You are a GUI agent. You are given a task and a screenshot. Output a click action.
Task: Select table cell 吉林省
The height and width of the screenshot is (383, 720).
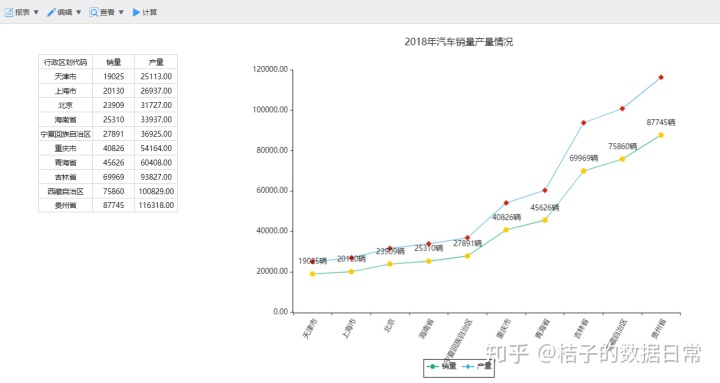tap(65, 177)
